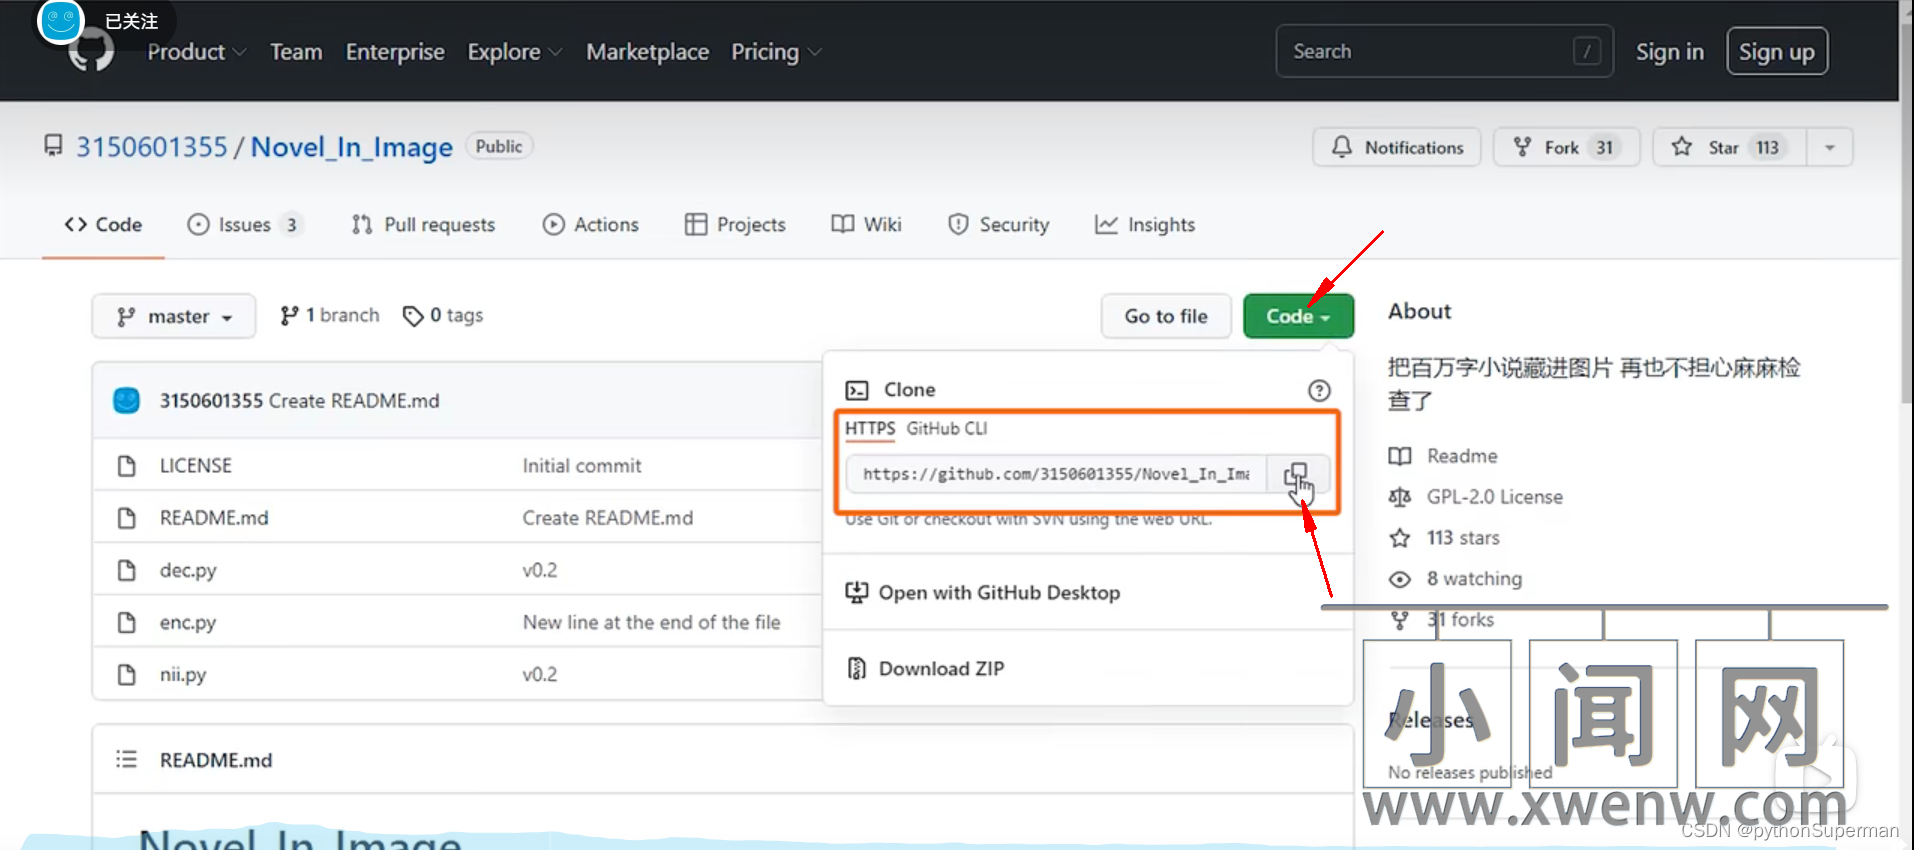Select the HTTPS clone tab

[x=870, y=429]
